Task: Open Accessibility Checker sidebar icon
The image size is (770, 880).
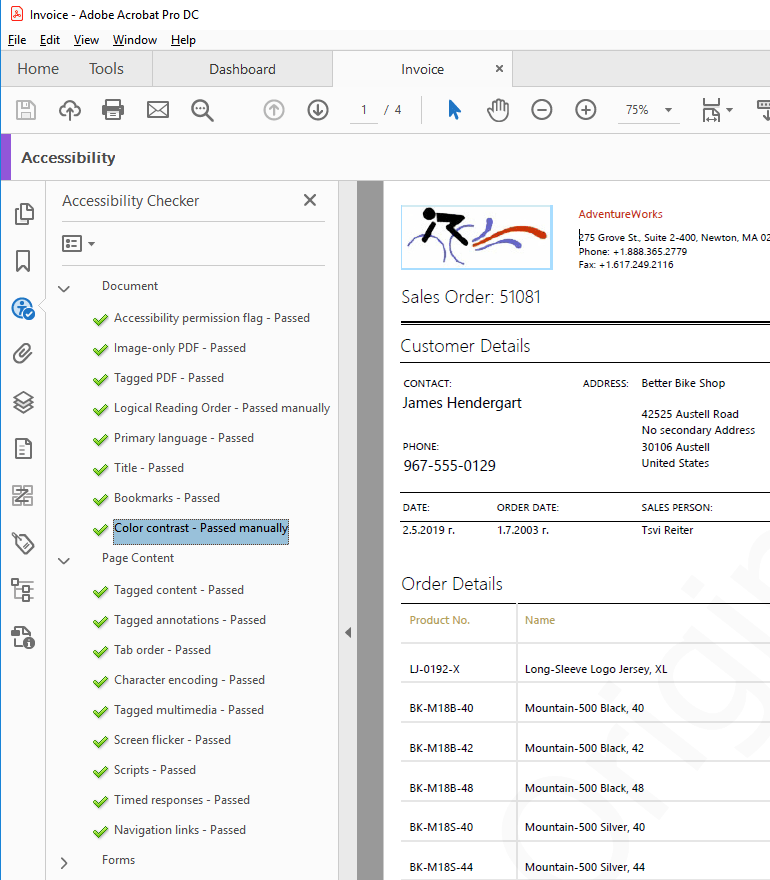Action: pyautogui.click(x=23, y=308)
